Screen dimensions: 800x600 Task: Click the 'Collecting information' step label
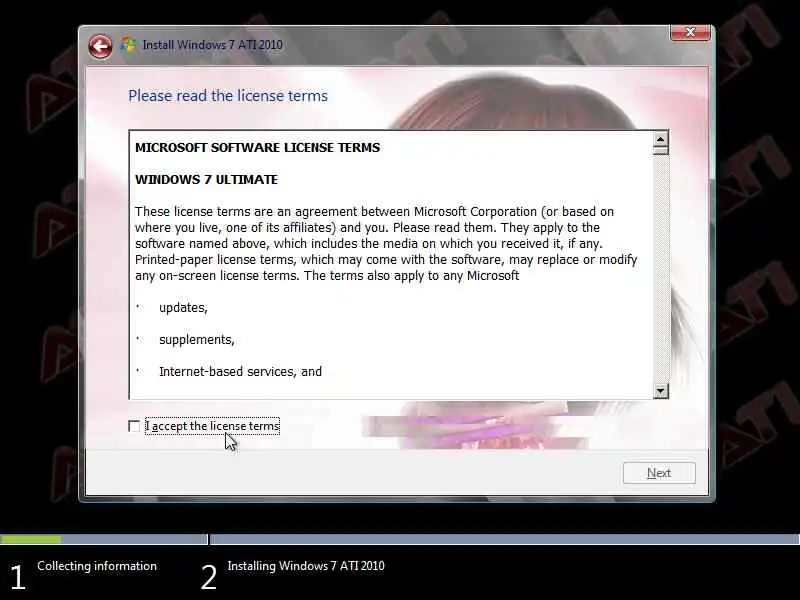97,566
